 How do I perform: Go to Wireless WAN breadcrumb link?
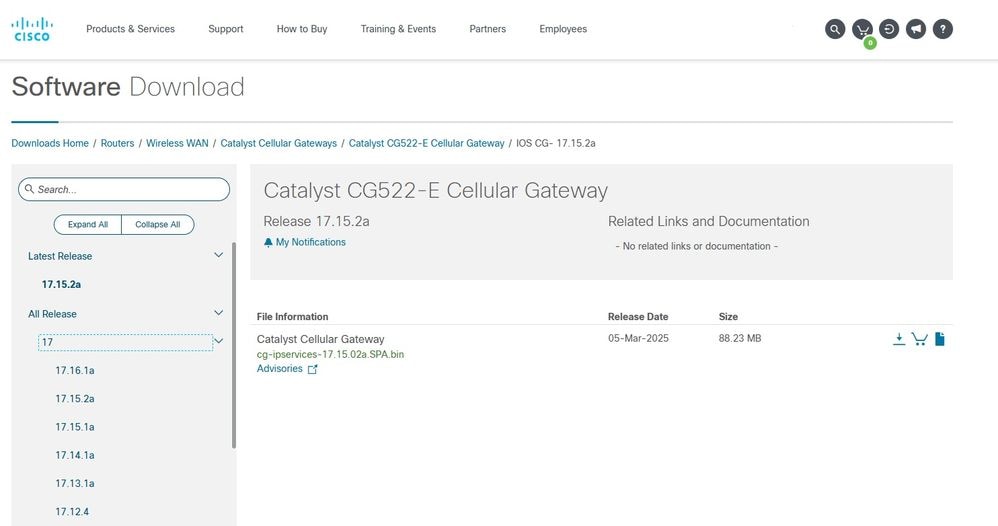(178, 143)
